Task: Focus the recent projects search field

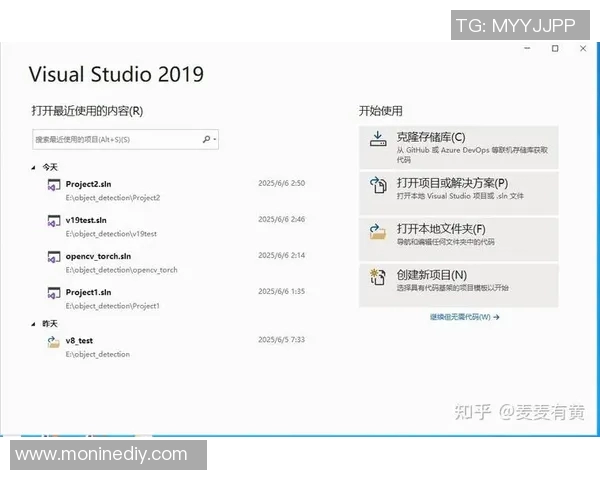Action: coord(125,139)
